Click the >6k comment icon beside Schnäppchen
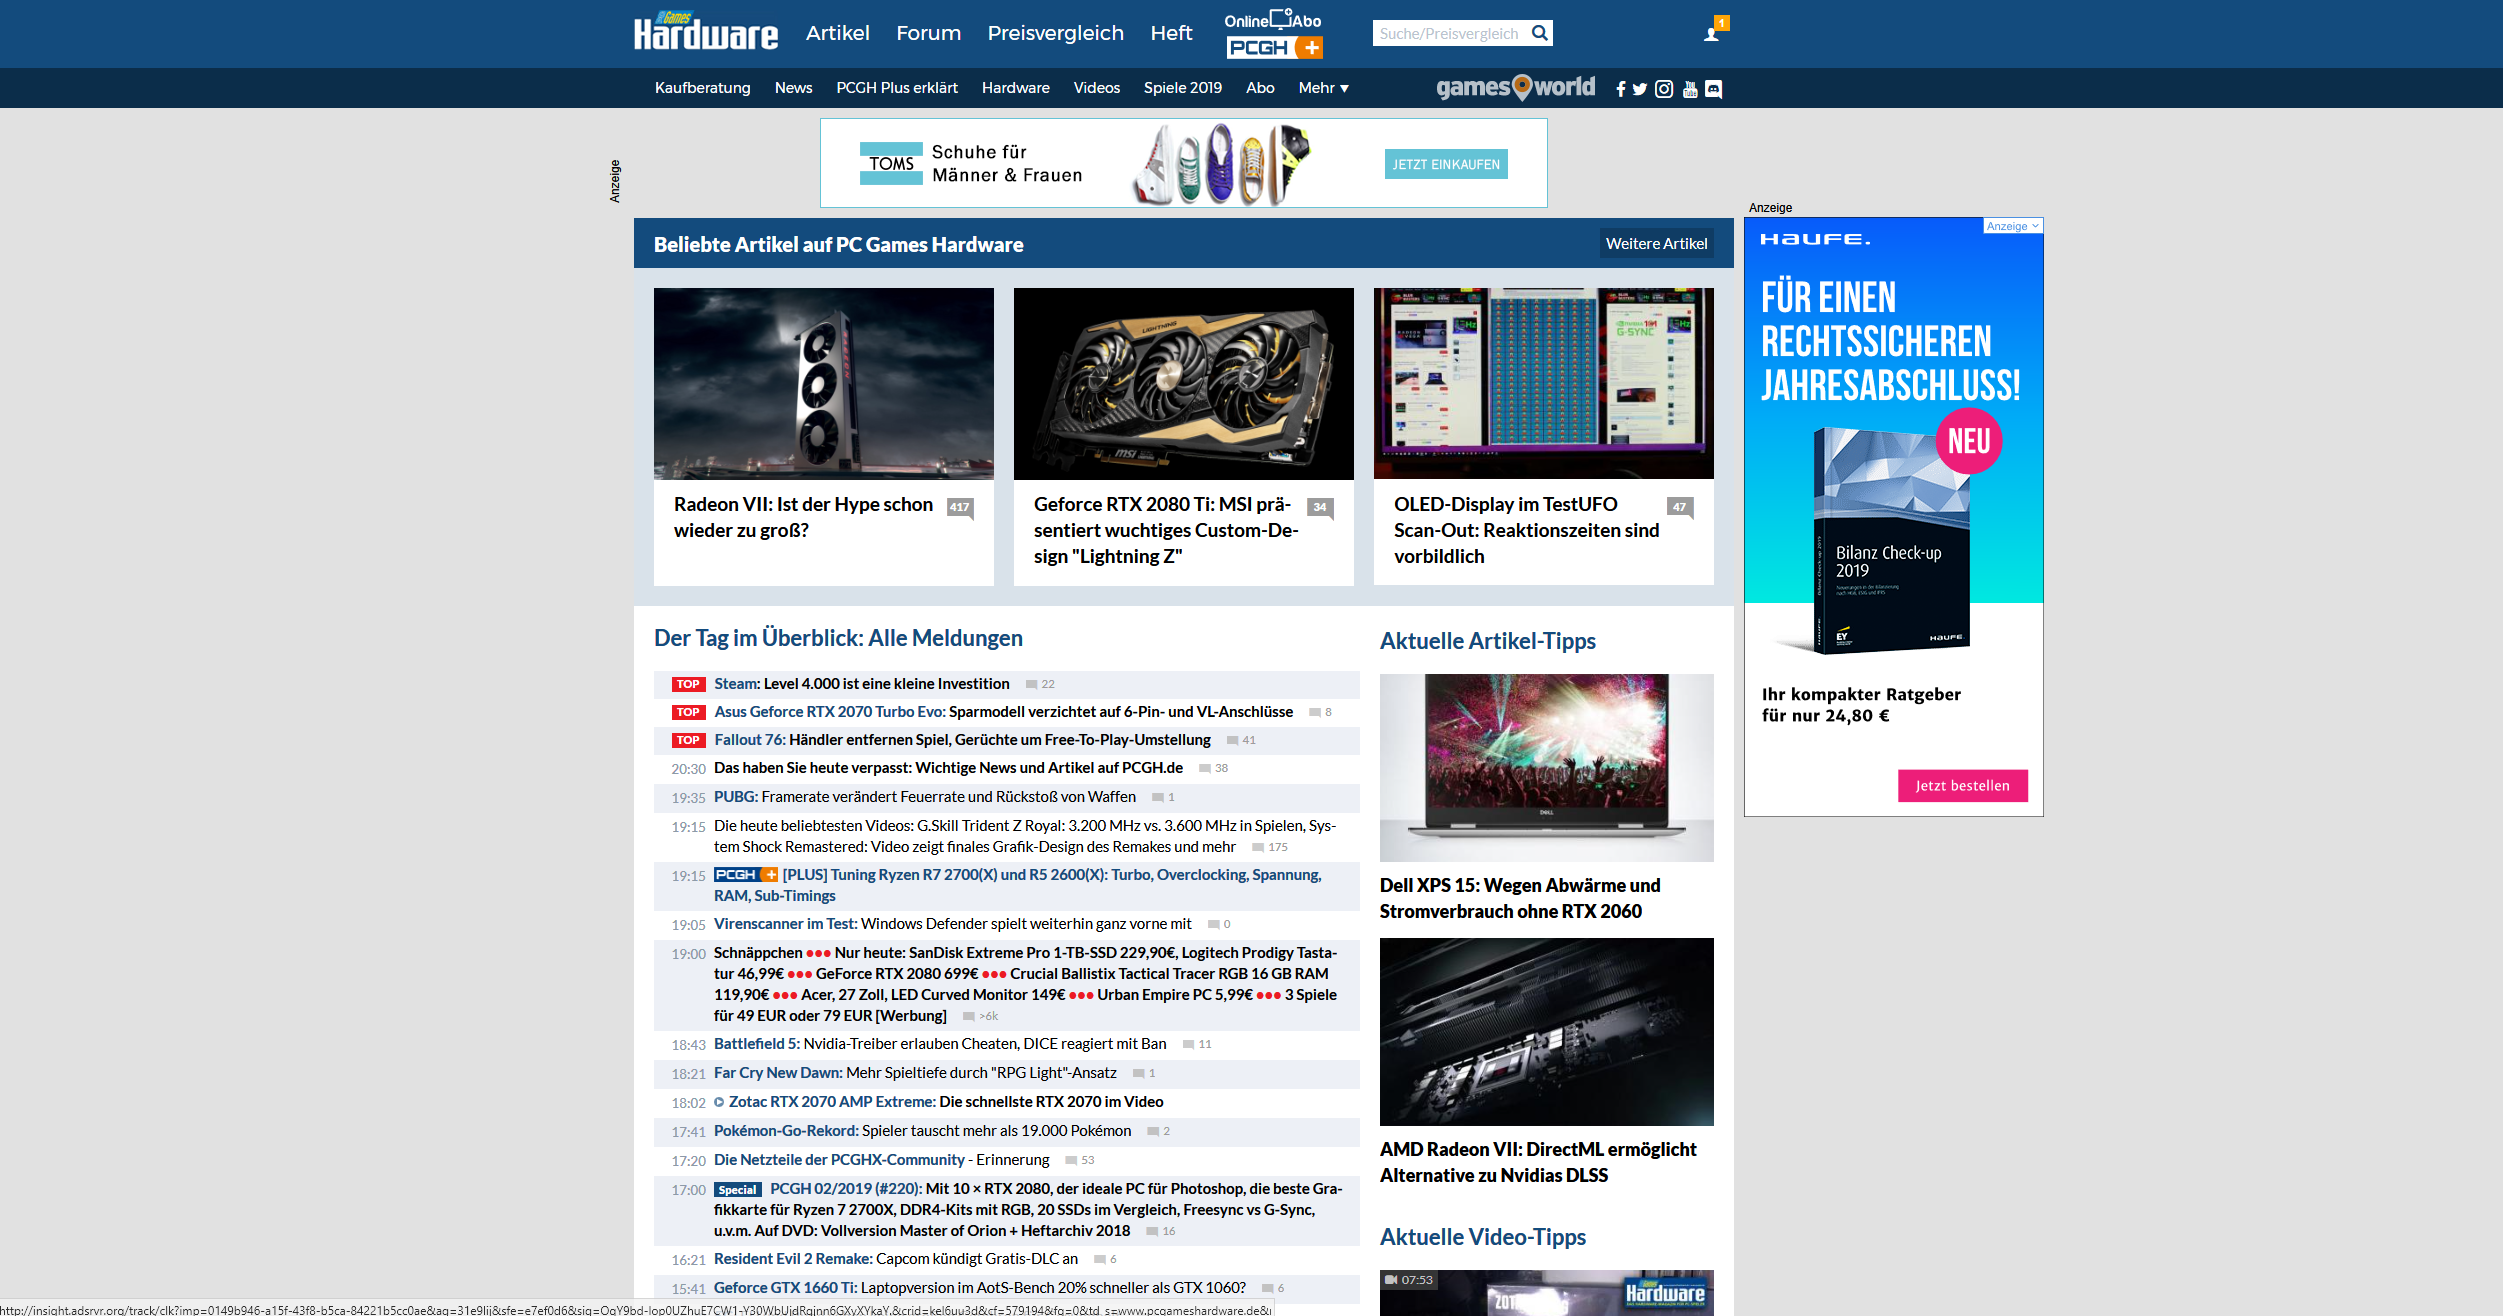The image size is (2503, 1316). 980,1016
